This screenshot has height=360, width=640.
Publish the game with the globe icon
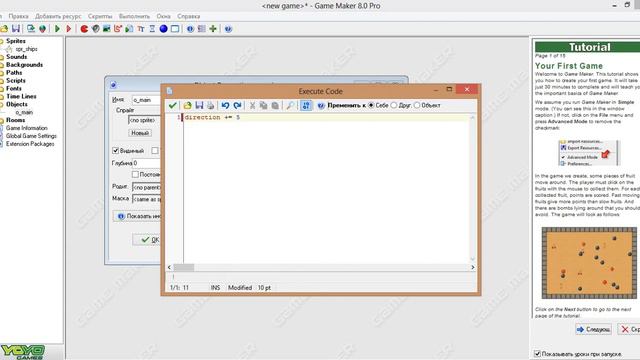[x=42, y=29]
